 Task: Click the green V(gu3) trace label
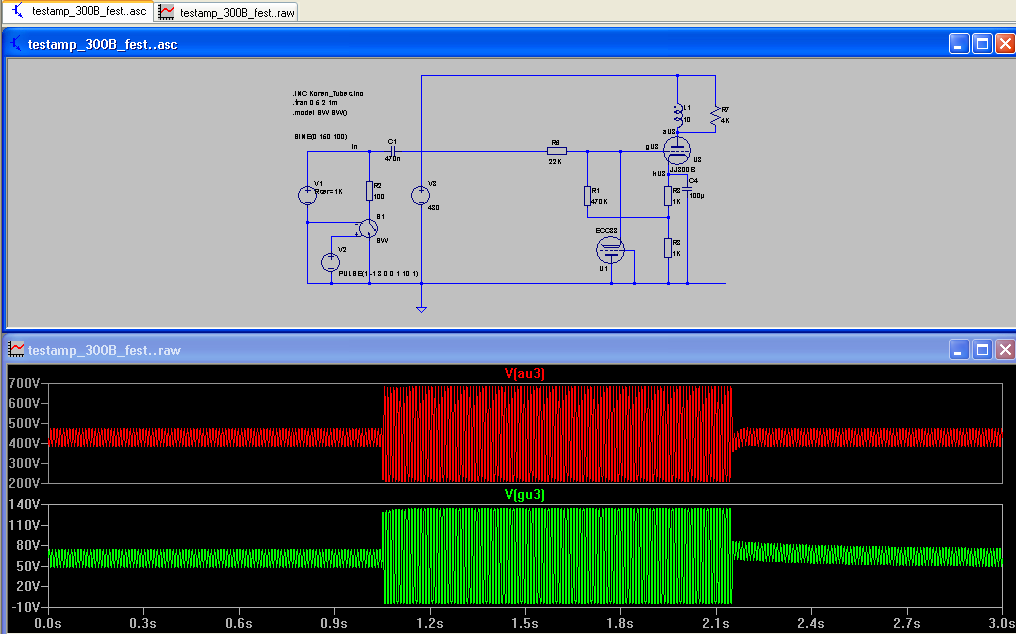[524, 495]
